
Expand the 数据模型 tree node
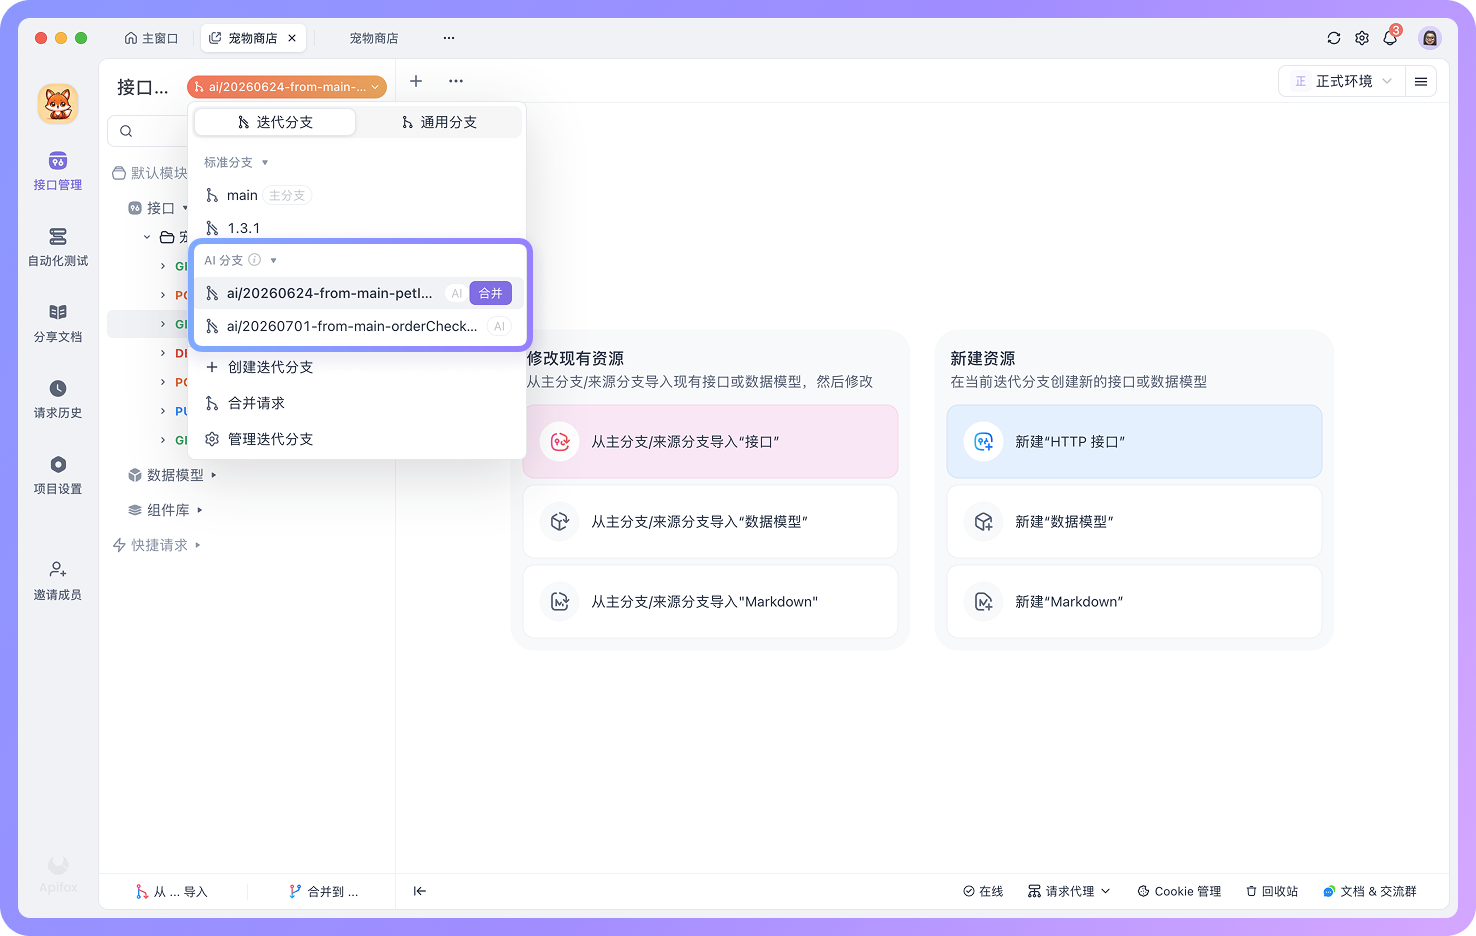[x=213, y=475]
